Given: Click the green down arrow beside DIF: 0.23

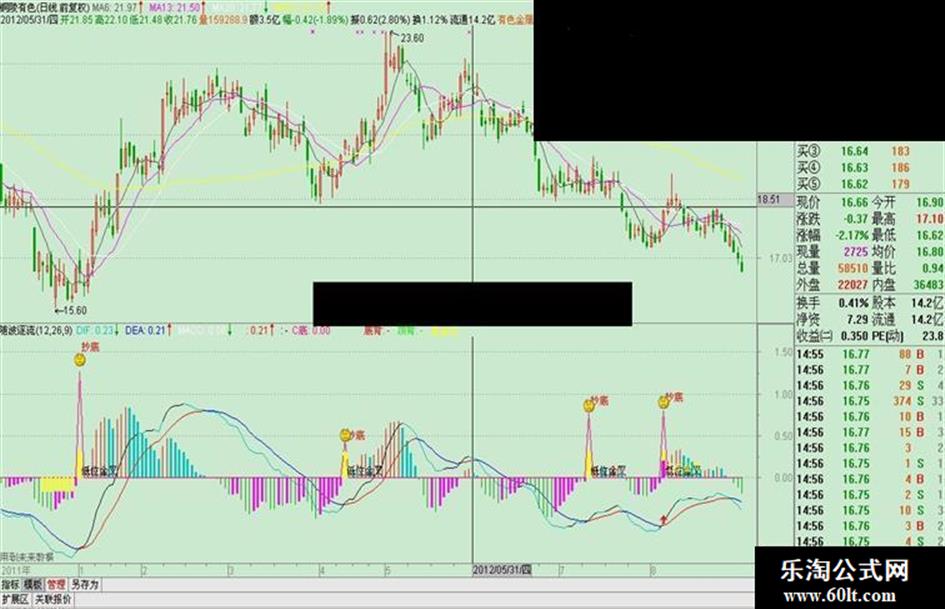Looking at the screenshot, I should pyautogui.click(x=118, y=330).
